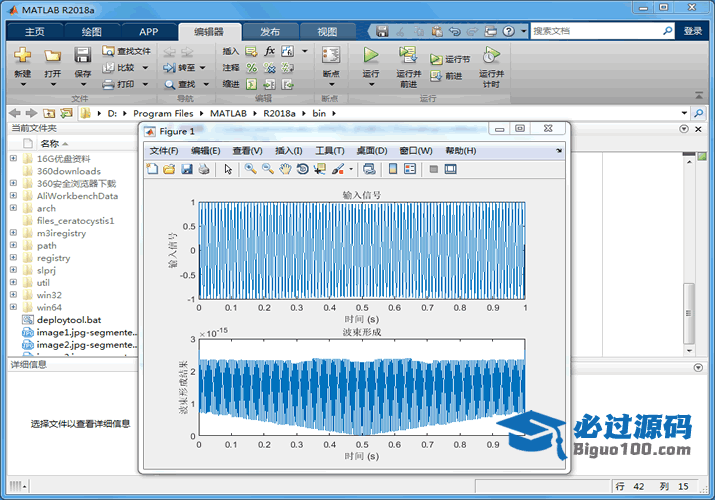This screenshot has width=715, height=500.
Task: Open the address bar path dropdown arrow
Action: [684, 113]
